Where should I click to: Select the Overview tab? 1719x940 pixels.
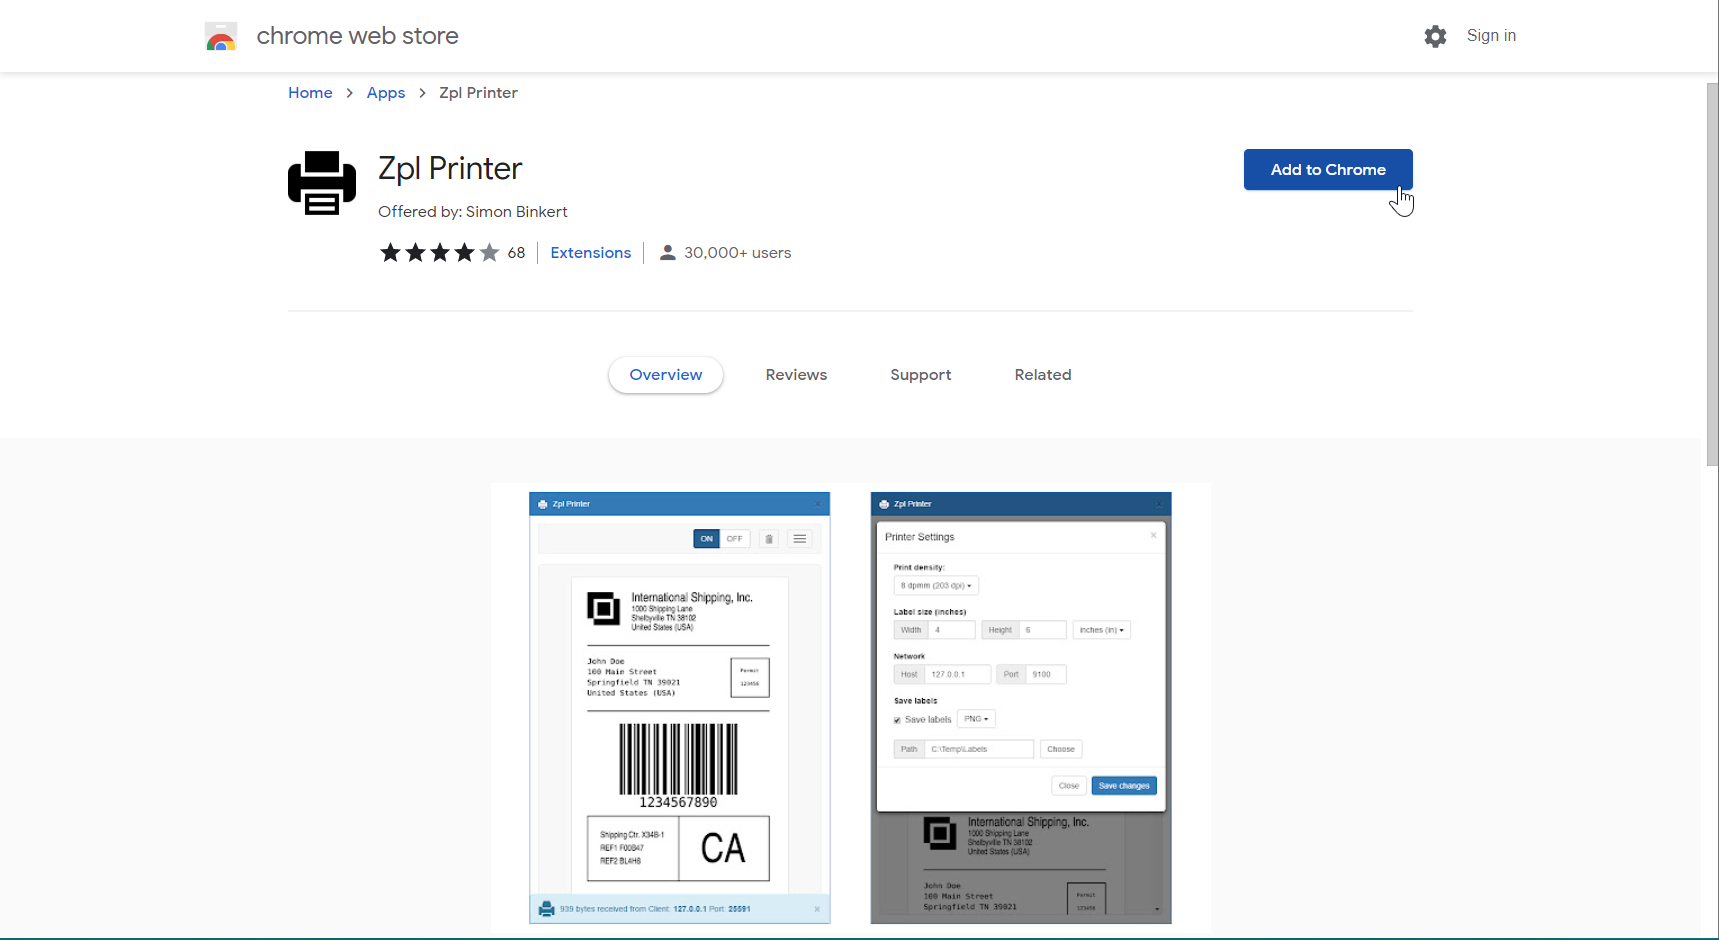[x=666, y=375]
